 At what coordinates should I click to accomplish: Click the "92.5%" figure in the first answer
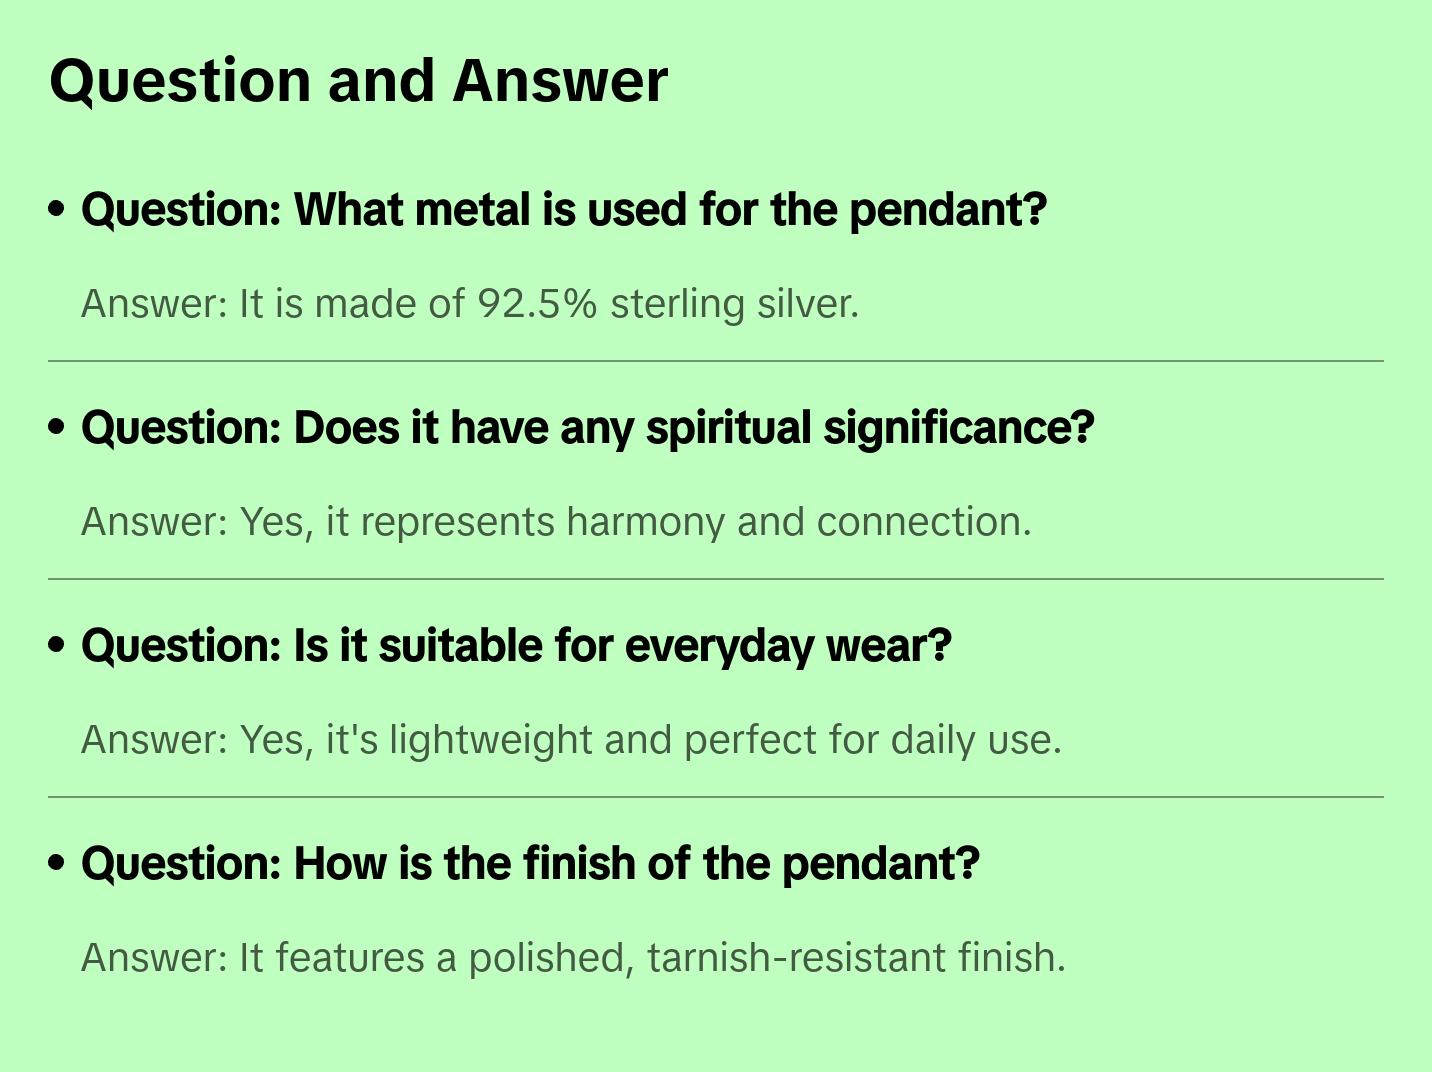[537, 304]
